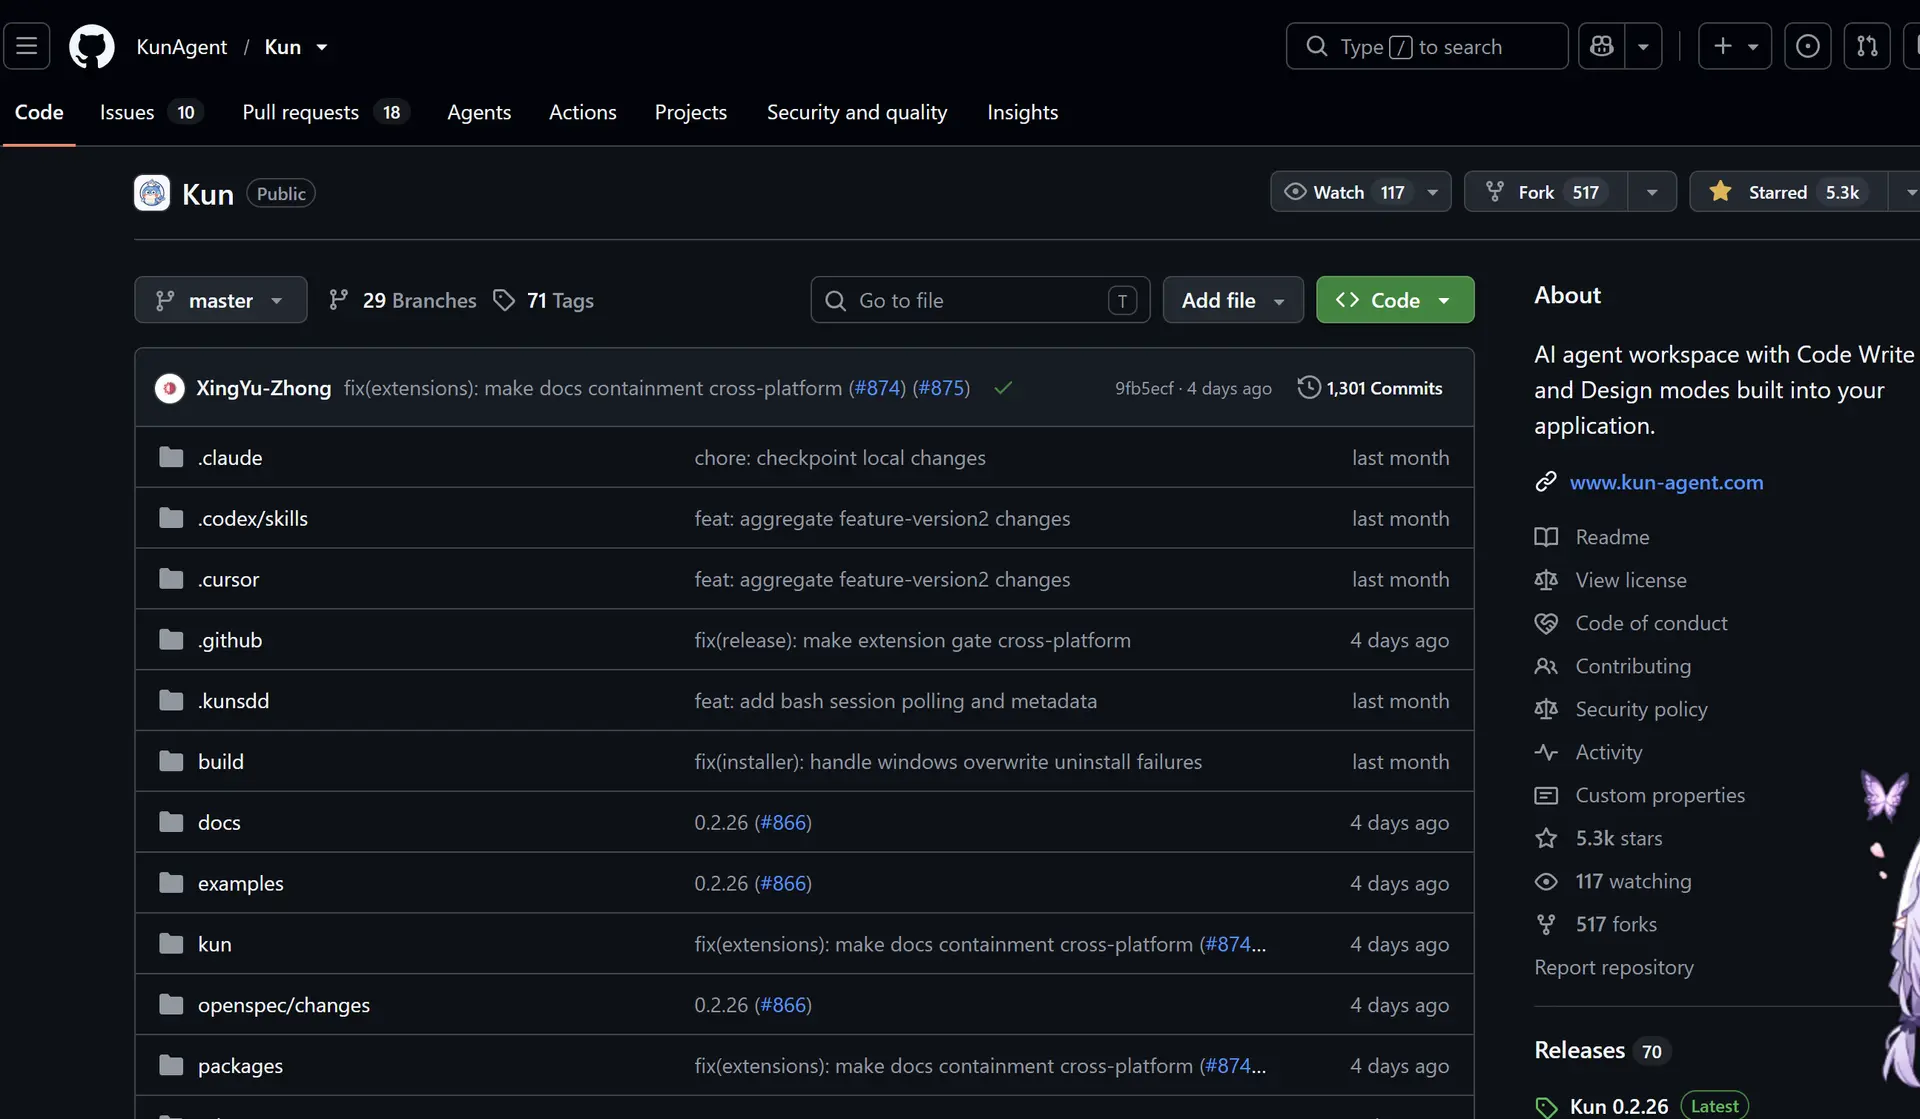Open pull request #875 link

[941, 388]
